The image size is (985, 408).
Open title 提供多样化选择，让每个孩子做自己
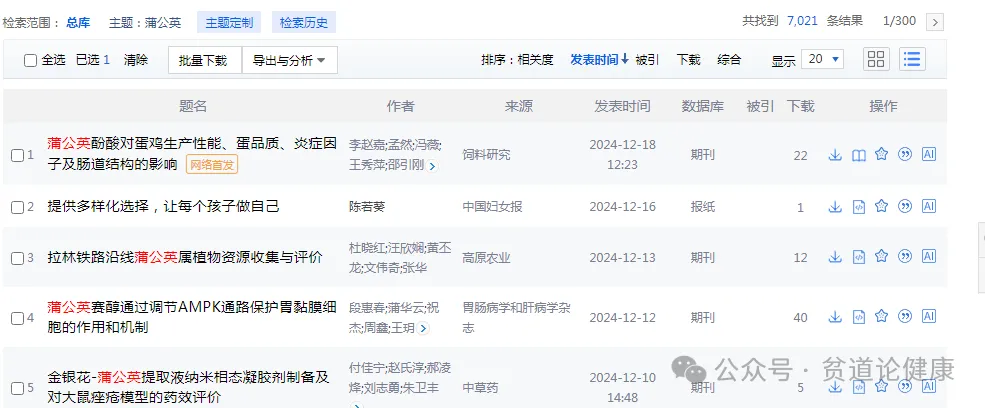click(x=163, y=206)
